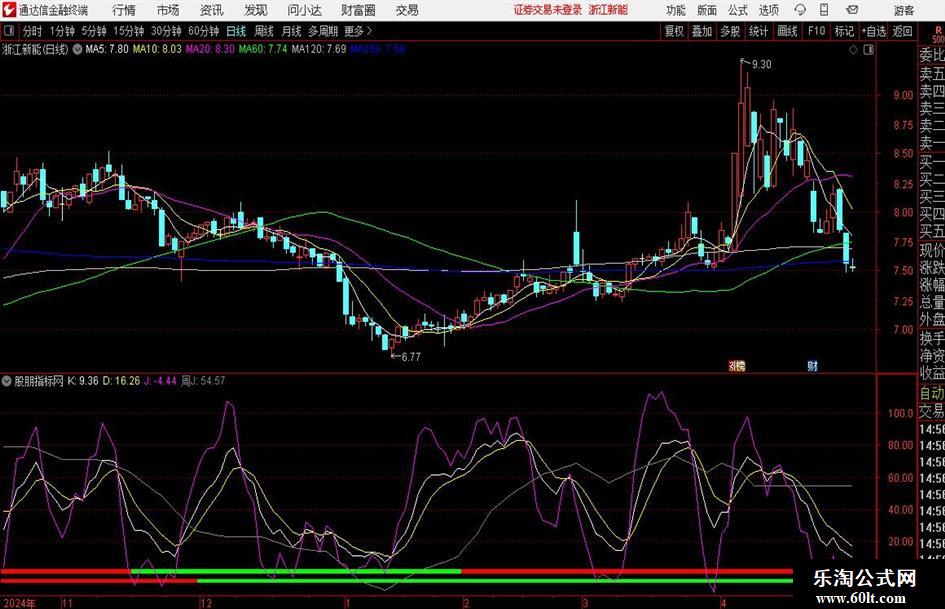Click the 财 marker on the chart
Viewport: 945px width, 609px height.
(x=812, y=365)
